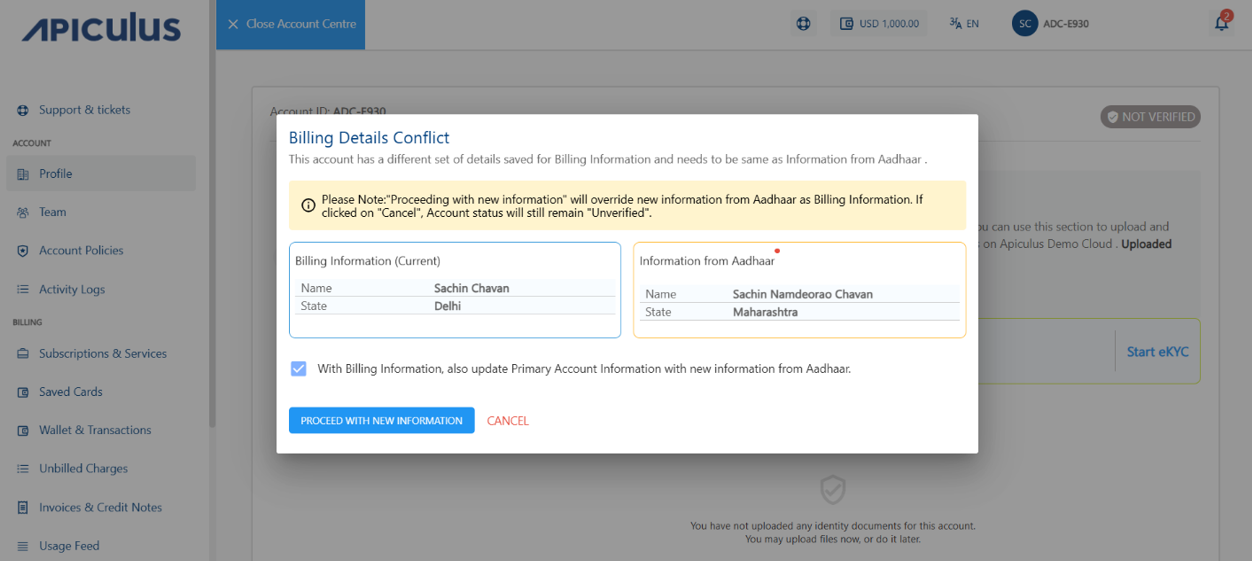Click the Start eKYC link
Screen dimensions: 1252x561
pos(1157,352)
